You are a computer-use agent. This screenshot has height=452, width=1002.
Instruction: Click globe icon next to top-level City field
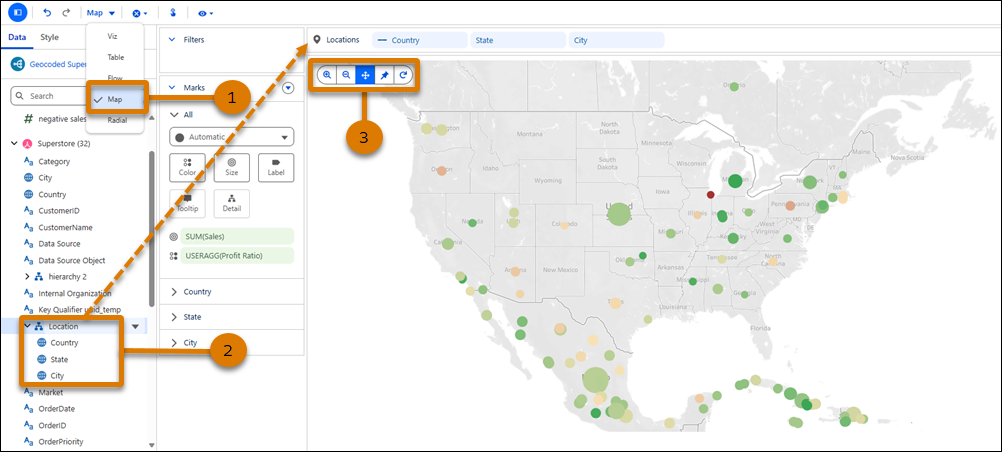28,178
